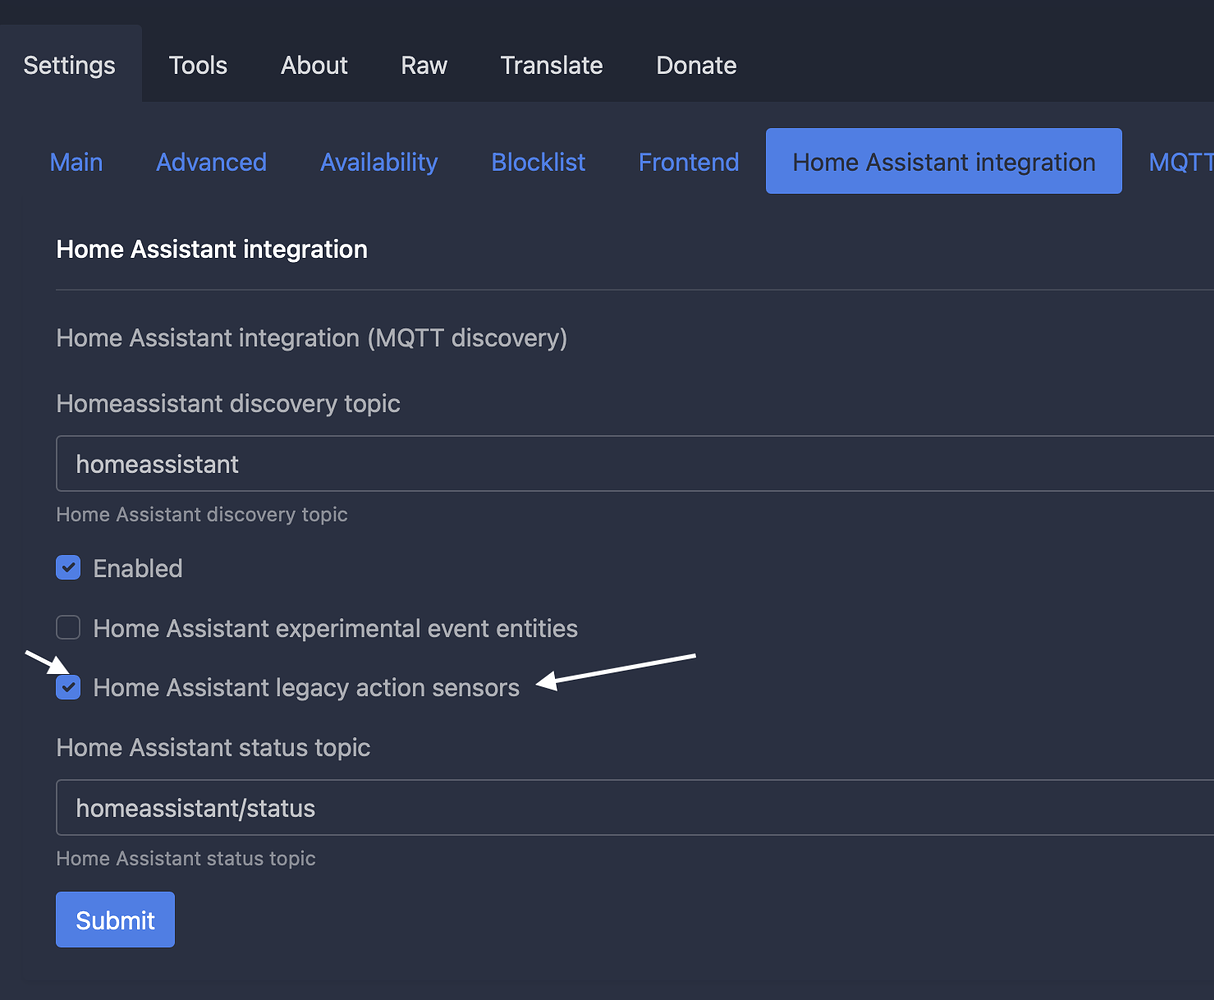This screenshot has height=1000, width=1214.
Task: Go to the About page
Action: pos(314,65)
